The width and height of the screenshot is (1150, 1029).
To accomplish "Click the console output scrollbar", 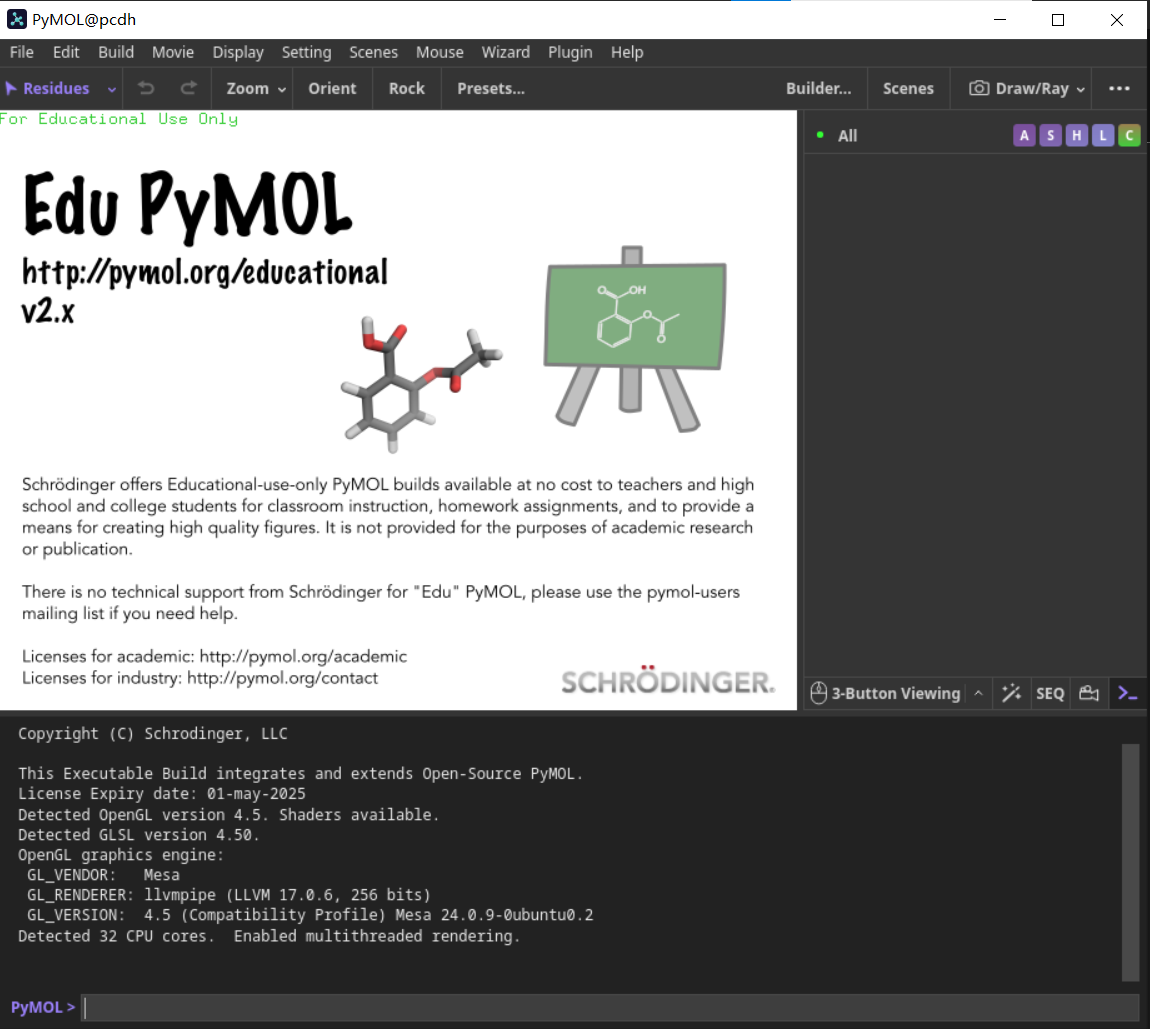I will point(1130,862).
